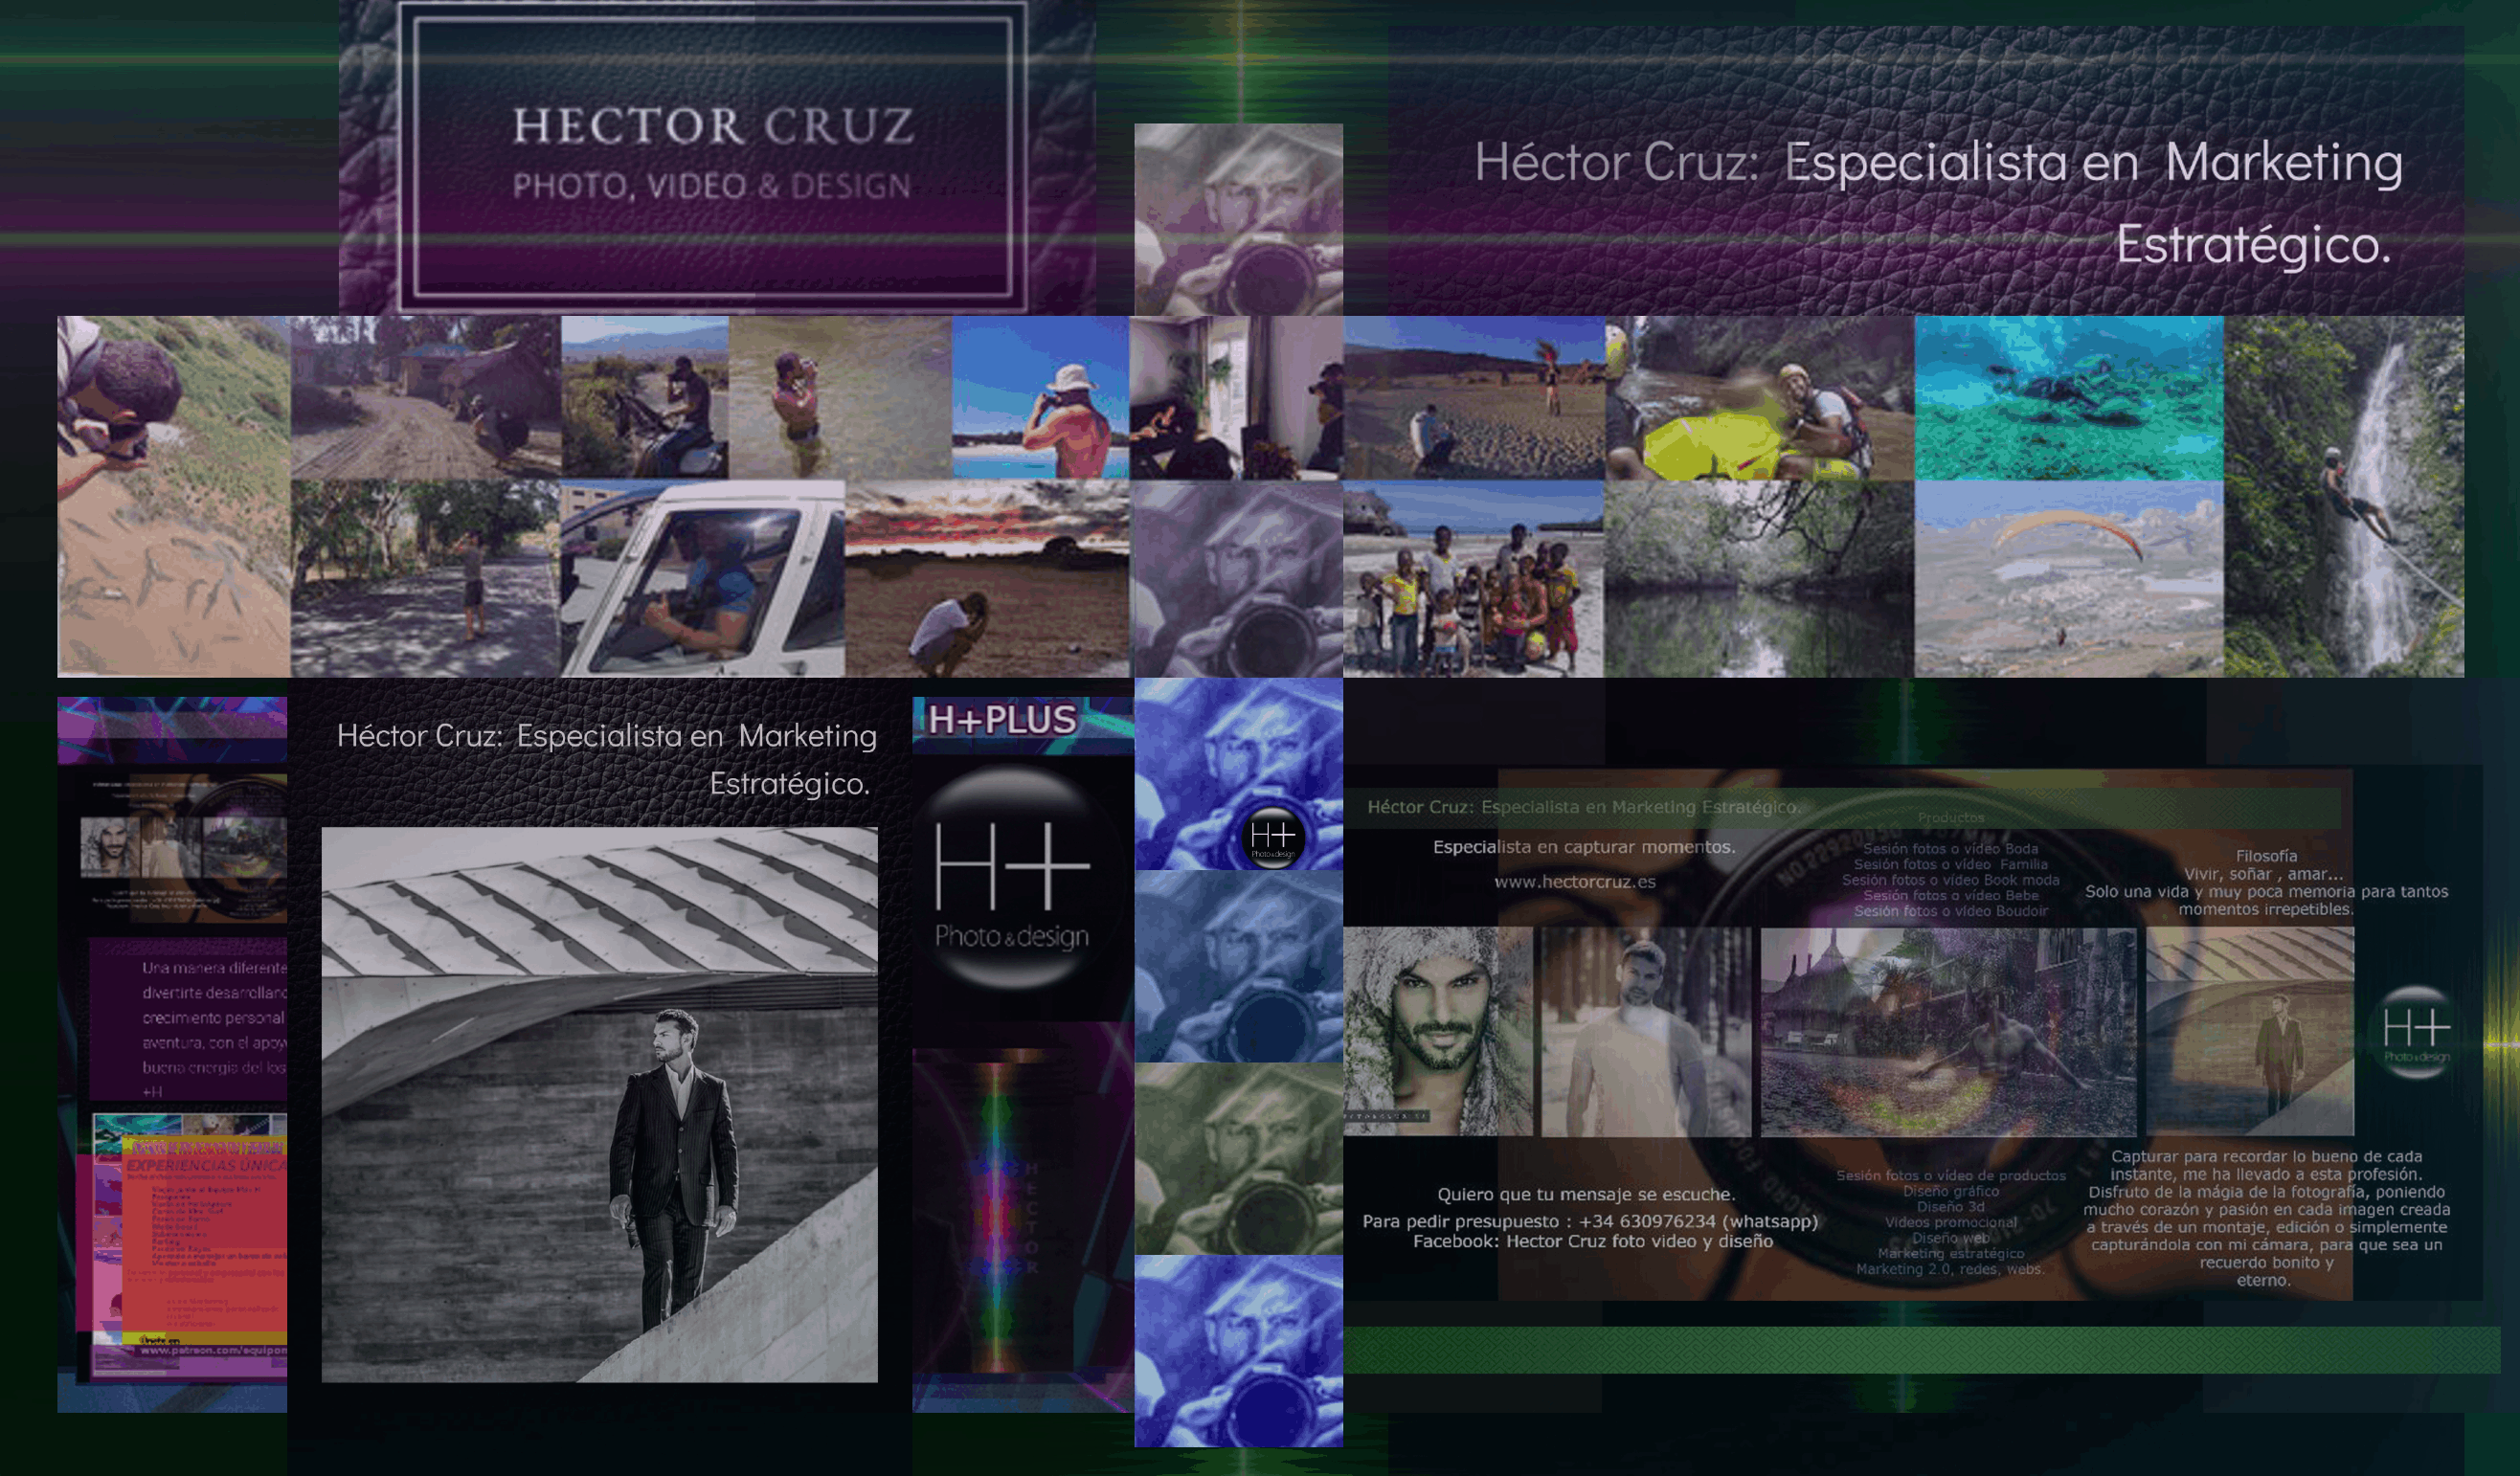Open the photo of man in white hat
This screenshot has height=1476, width=2520.
[1041, 398]
